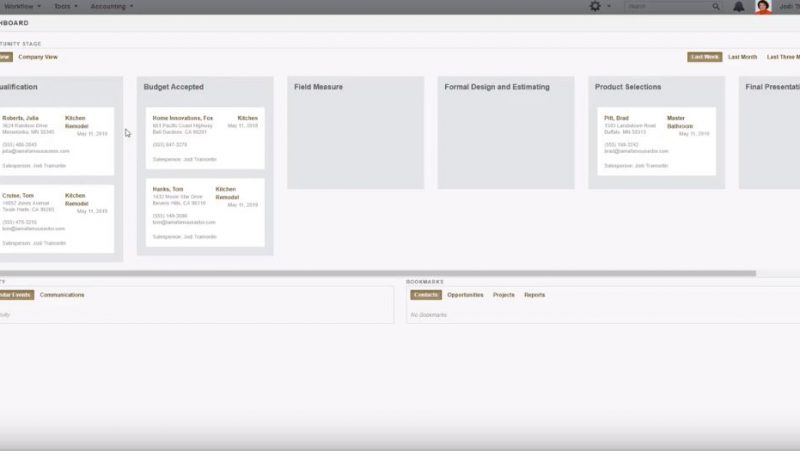
Task: Open the settings gear icon
Action: coord(595,6)
